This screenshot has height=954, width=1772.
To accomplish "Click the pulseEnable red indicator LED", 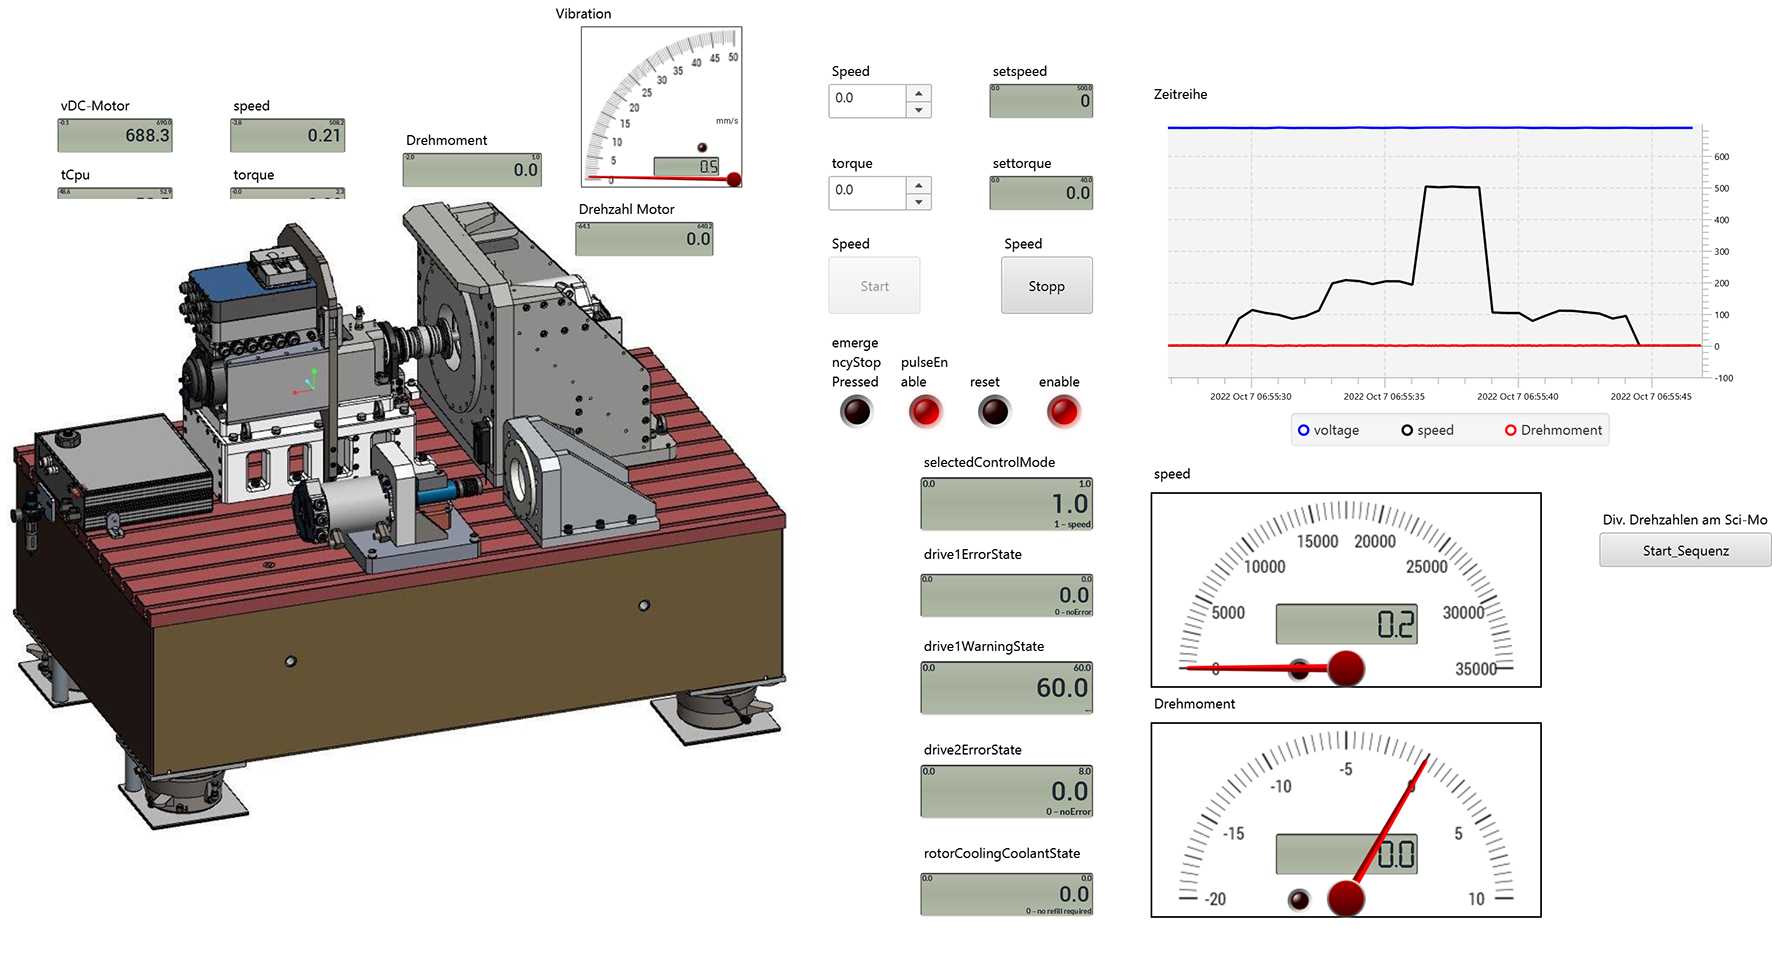I will (925, 411).
